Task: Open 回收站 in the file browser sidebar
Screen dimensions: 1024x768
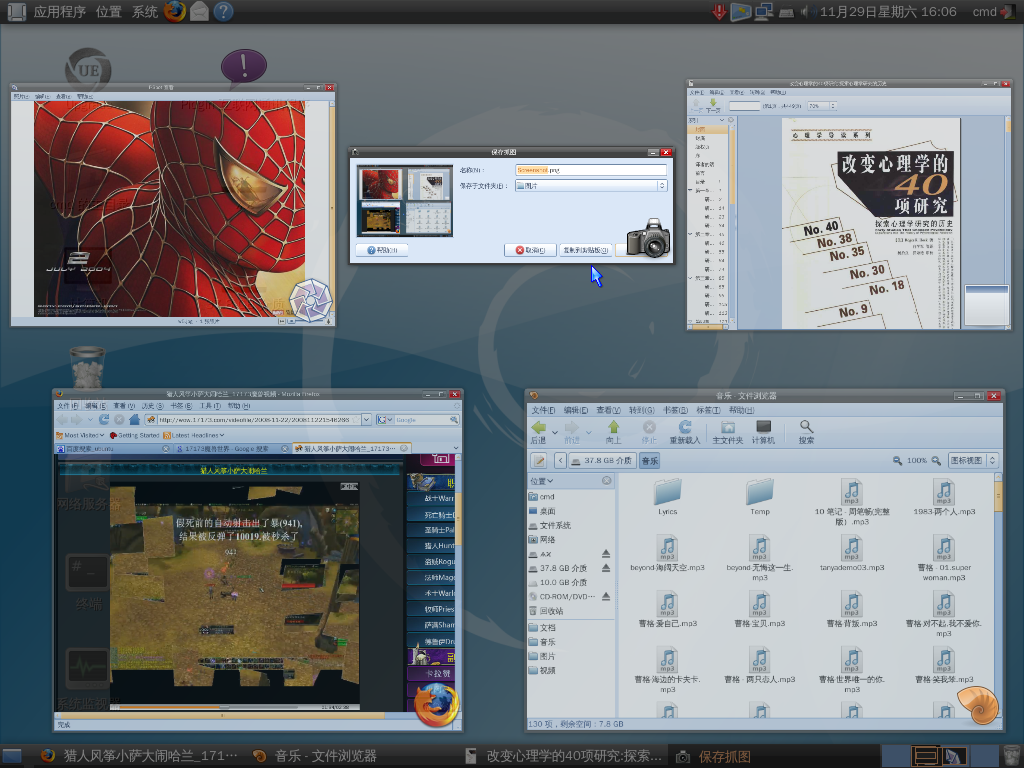Action: [x=546, y=611]
